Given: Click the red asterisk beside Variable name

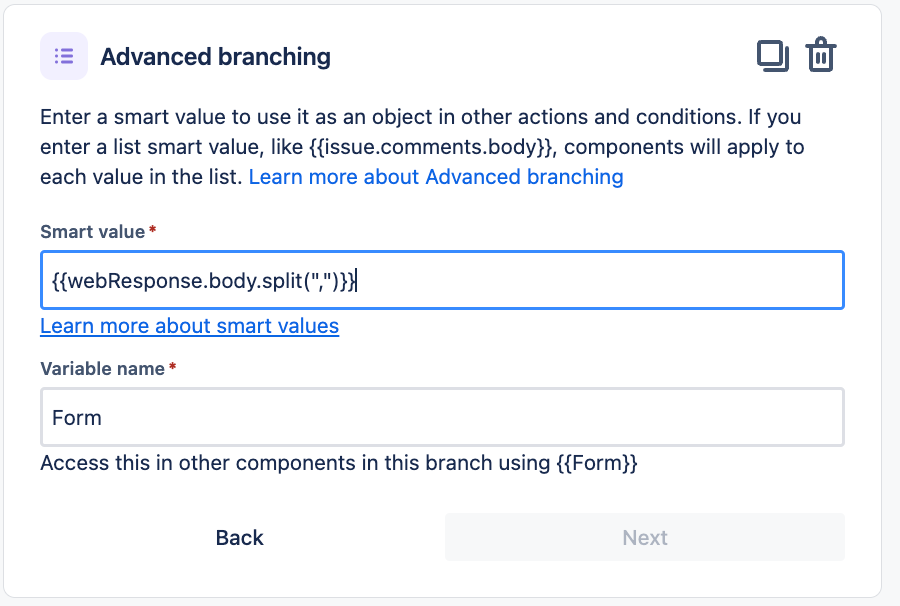Looking at the screenshot, I should (x=172, y=366).
